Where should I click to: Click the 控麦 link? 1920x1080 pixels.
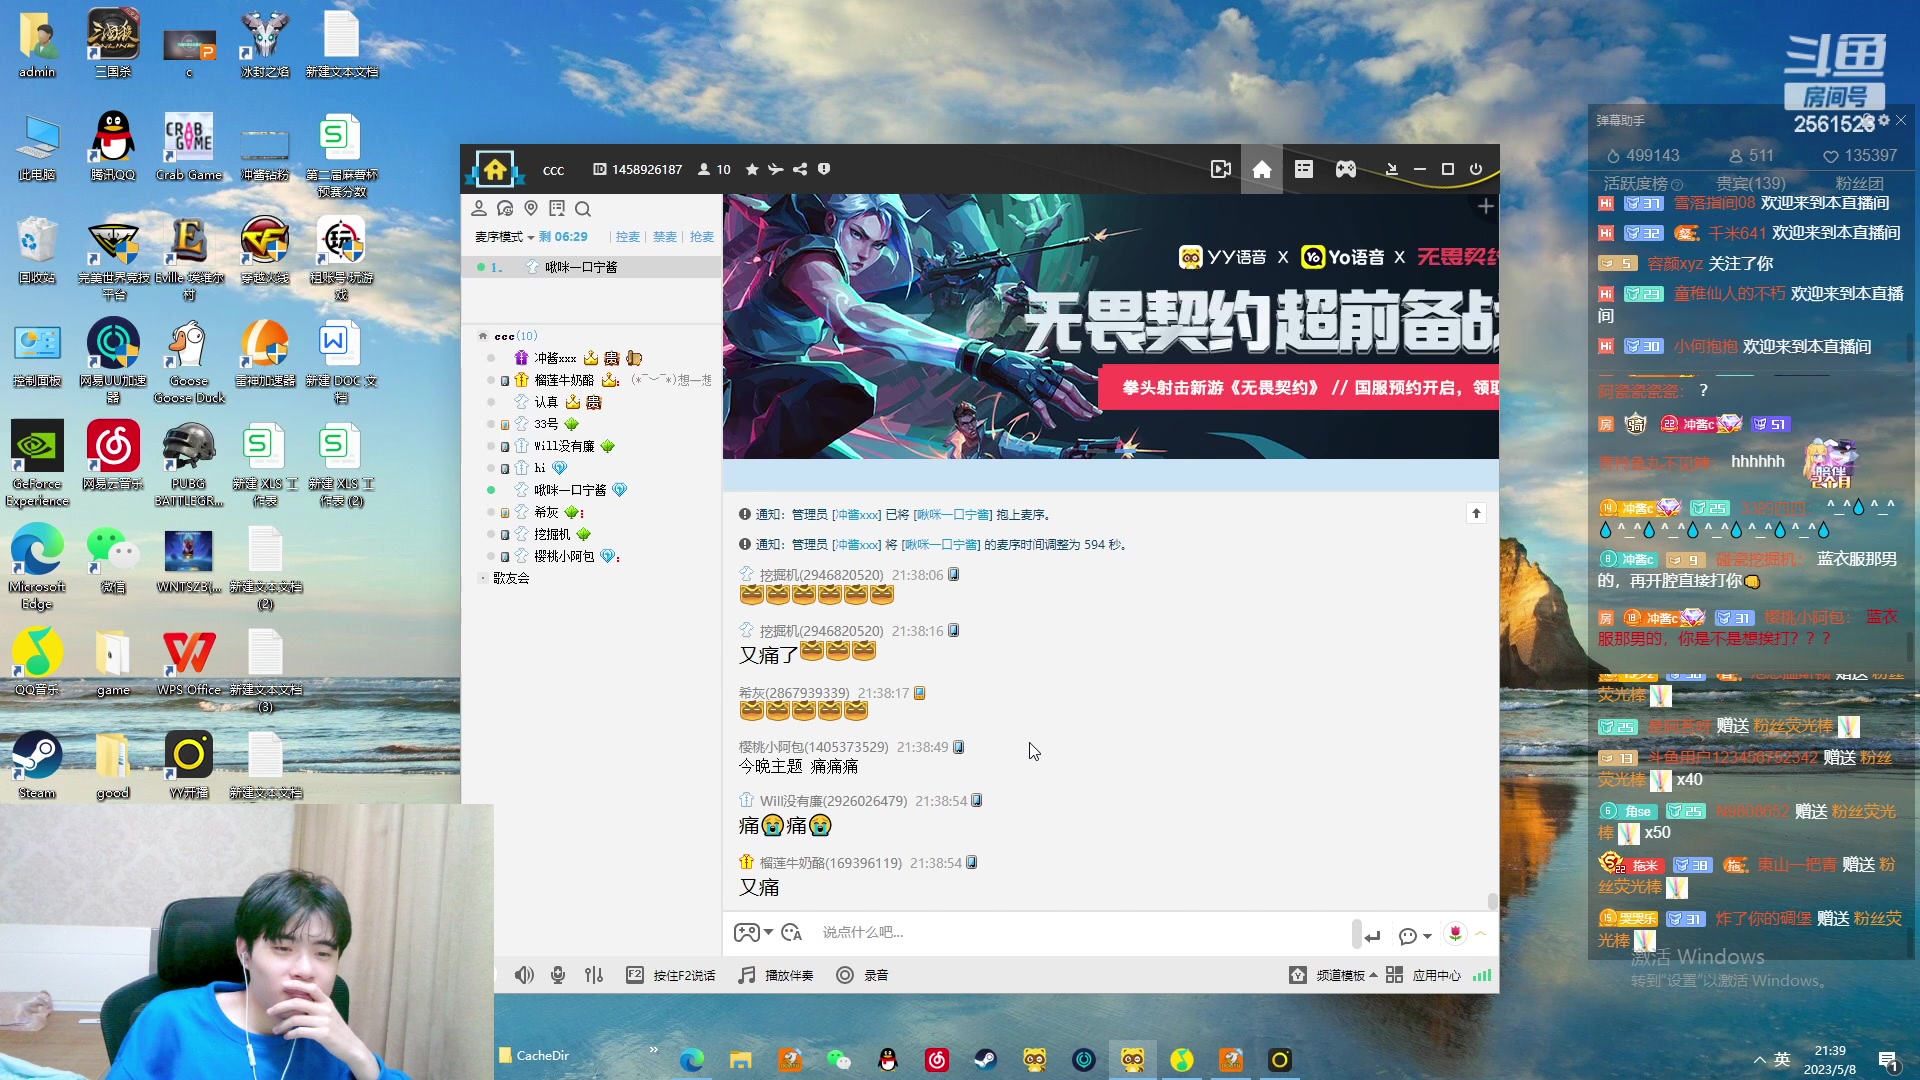point(627,237)
